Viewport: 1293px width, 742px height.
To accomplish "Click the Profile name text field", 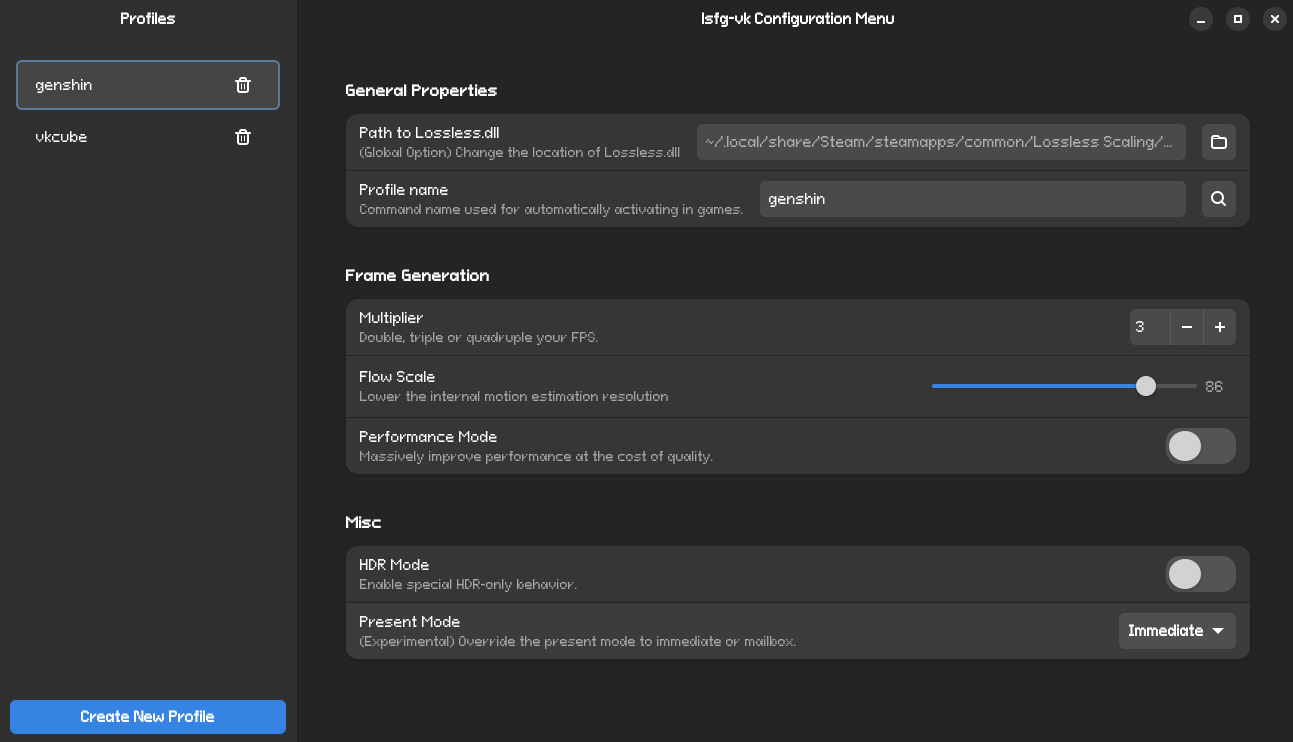I will 972,199.
